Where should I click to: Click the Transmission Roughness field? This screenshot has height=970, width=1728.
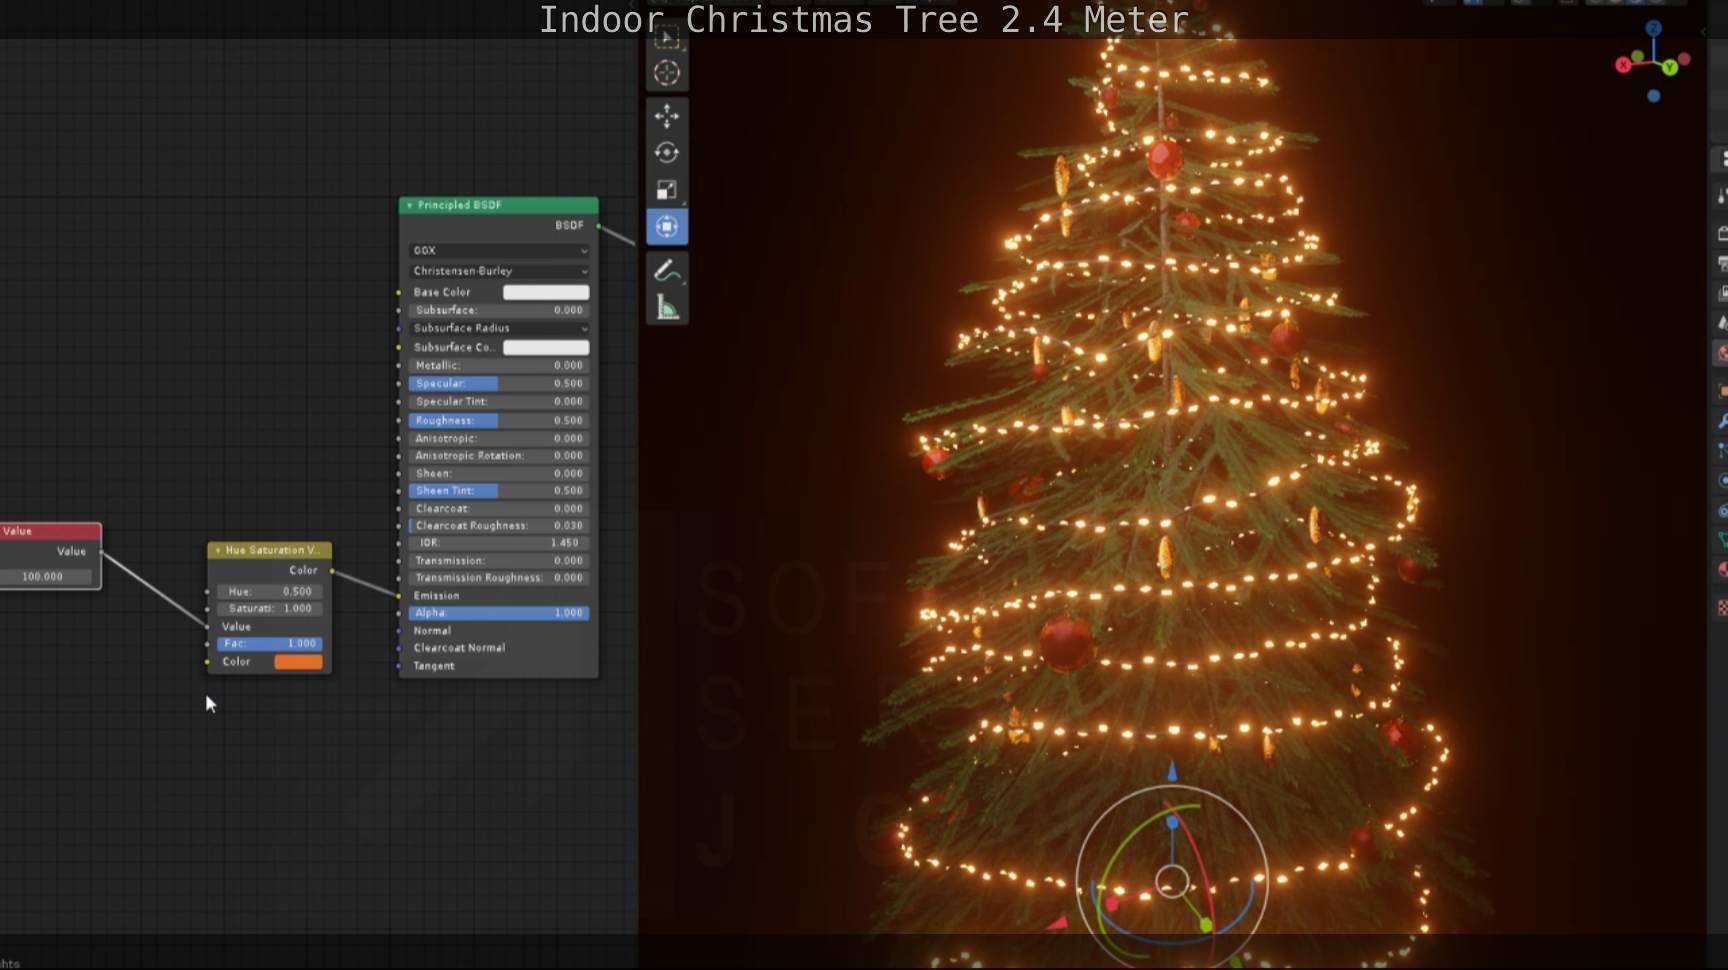pos(499,578)
